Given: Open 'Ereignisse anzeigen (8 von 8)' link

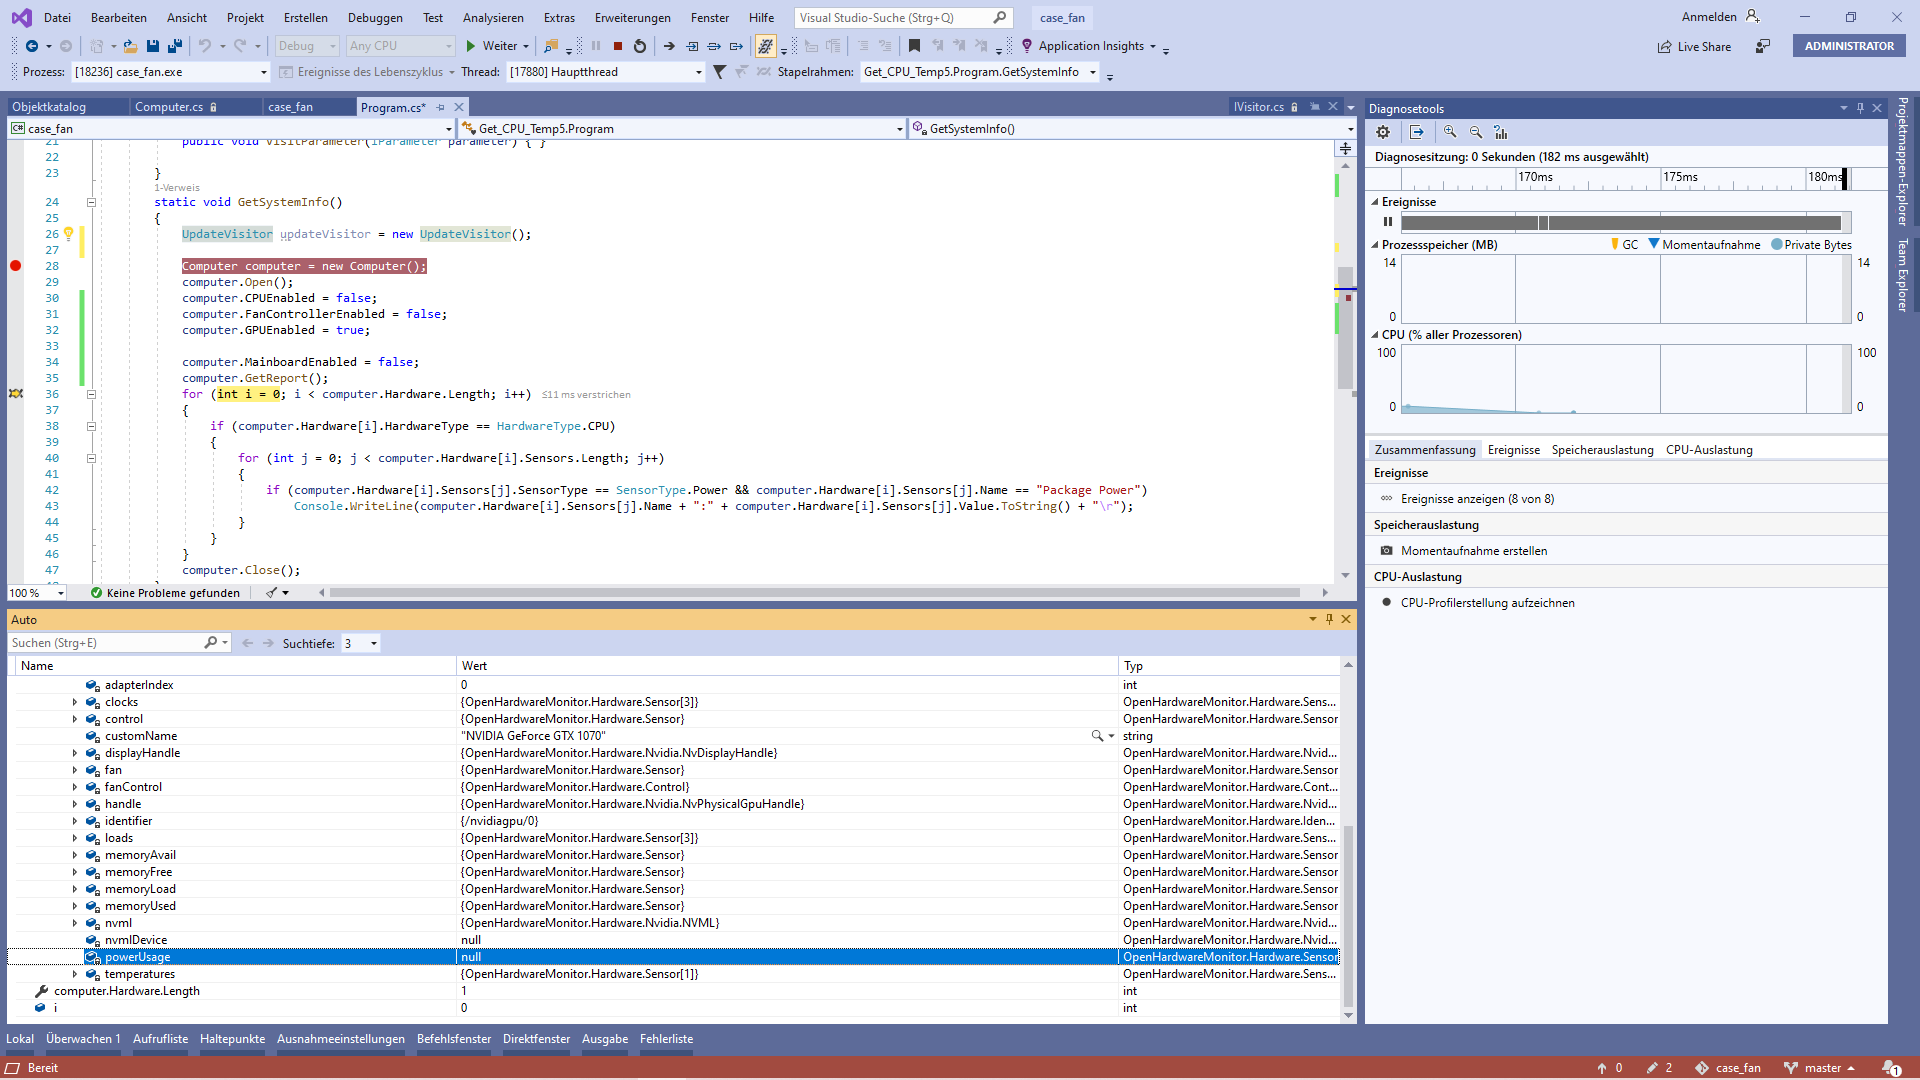Looking at the screenshot, I should tap(1476, 498).
